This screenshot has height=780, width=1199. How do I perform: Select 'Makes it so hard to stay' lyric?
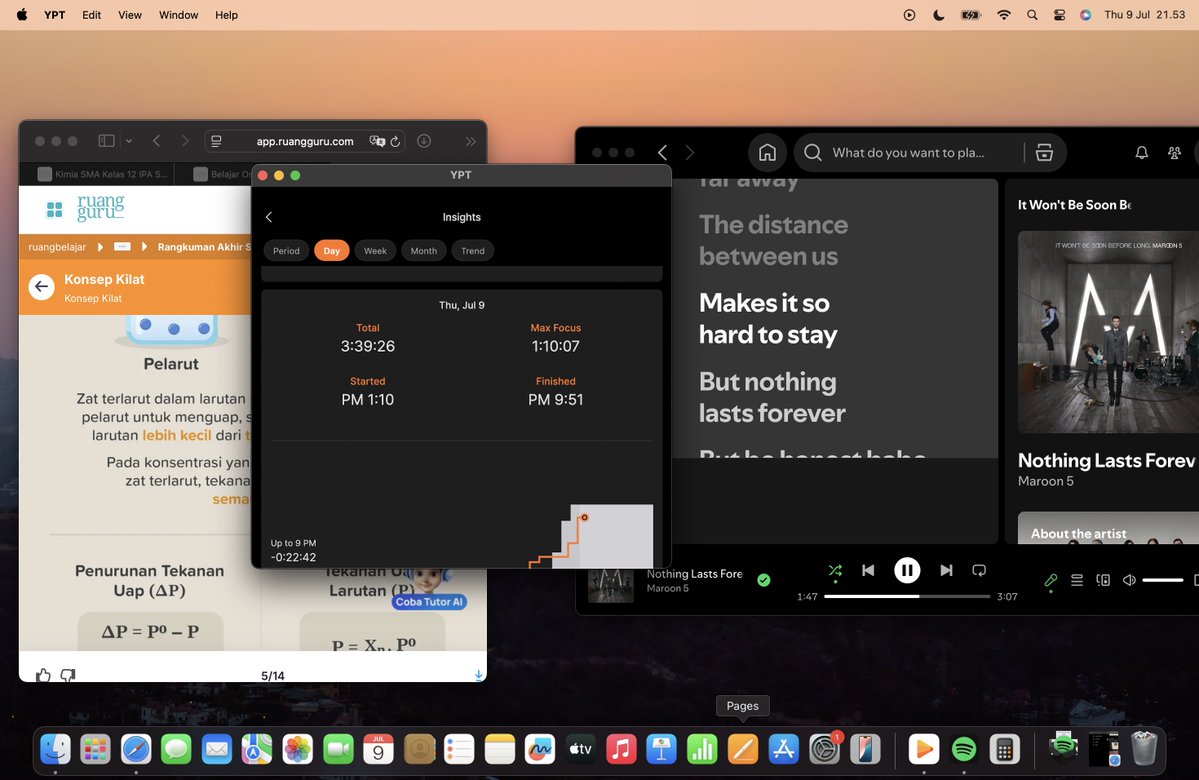768,319
